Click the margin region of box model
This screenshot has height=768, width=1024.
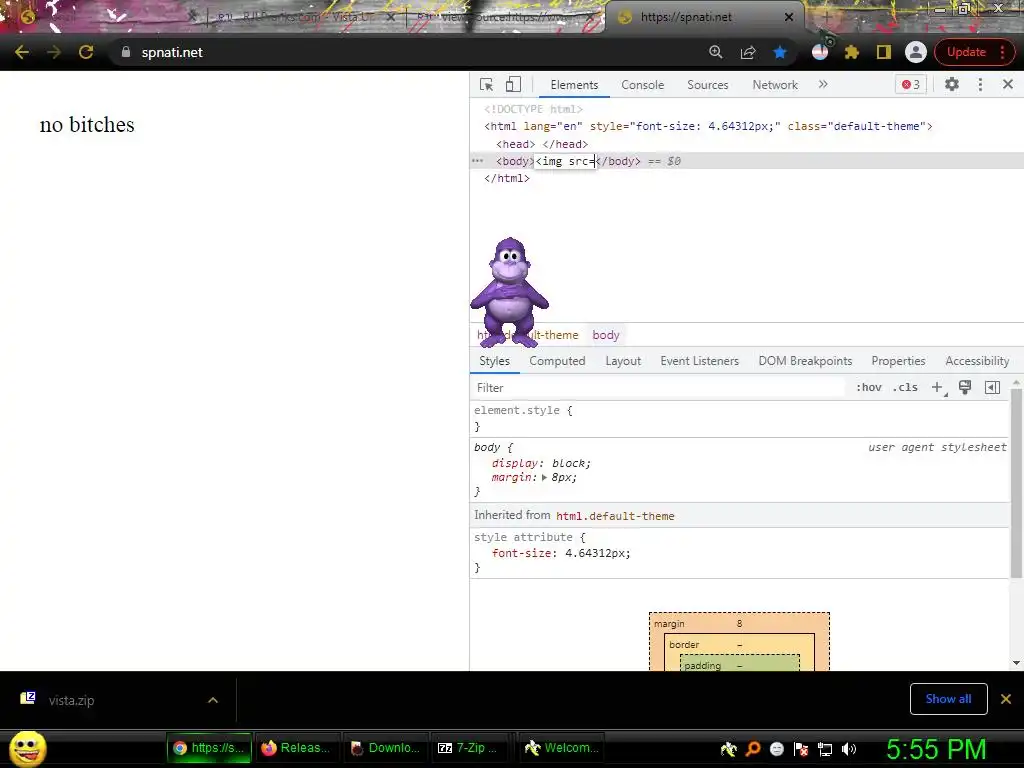(739, 623)
